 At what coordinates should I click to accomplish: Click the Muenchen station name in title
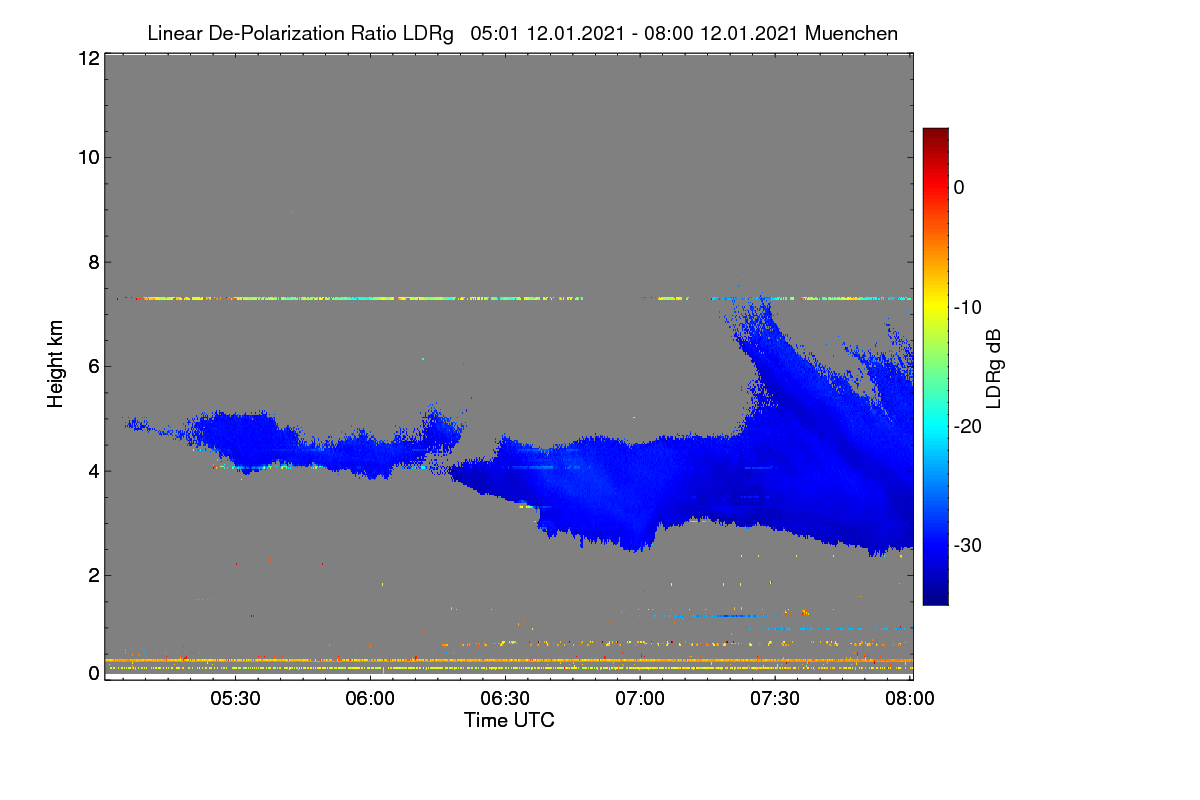point(851,33)
